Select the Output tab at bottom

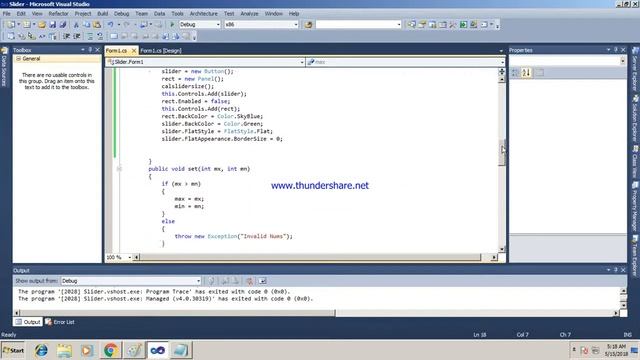click(28, 322)
